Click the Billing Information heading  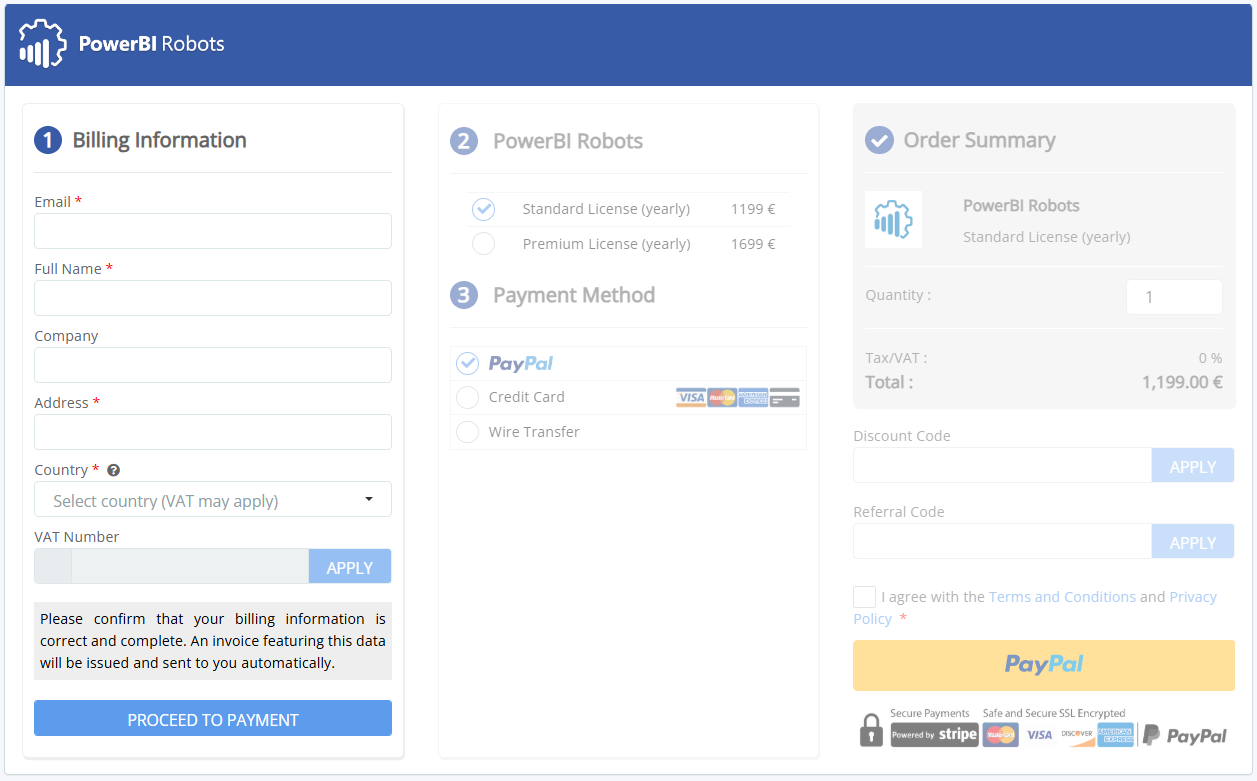click(159, 140)
